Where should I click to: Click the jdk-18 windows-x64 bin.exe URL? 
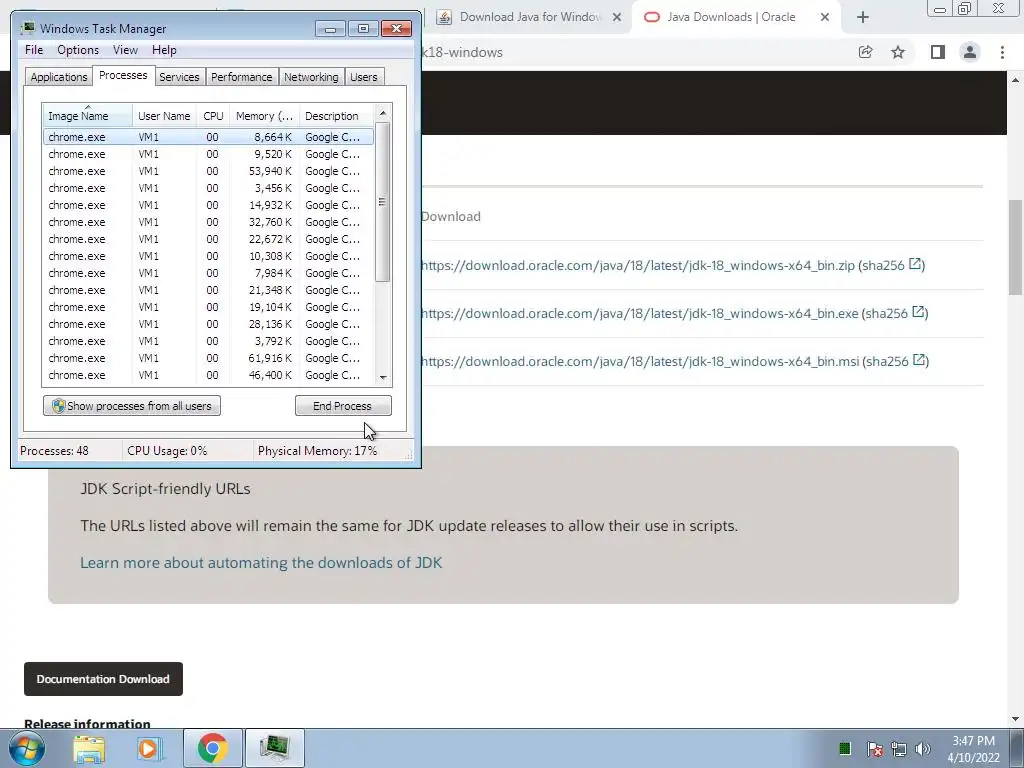(639, 313)
